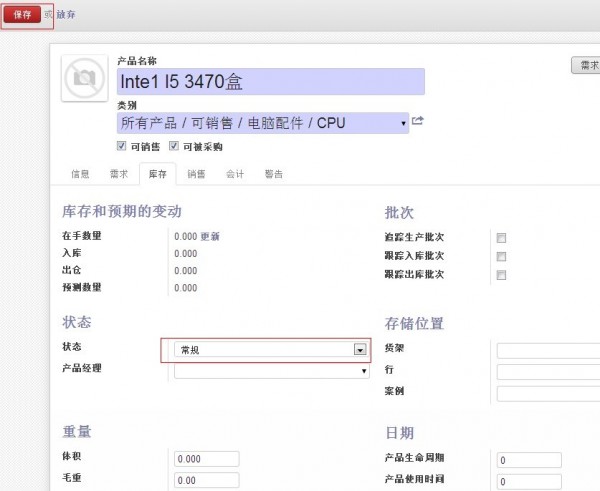Click the 行 input field

pyautogui.click(x=548, y=372)
